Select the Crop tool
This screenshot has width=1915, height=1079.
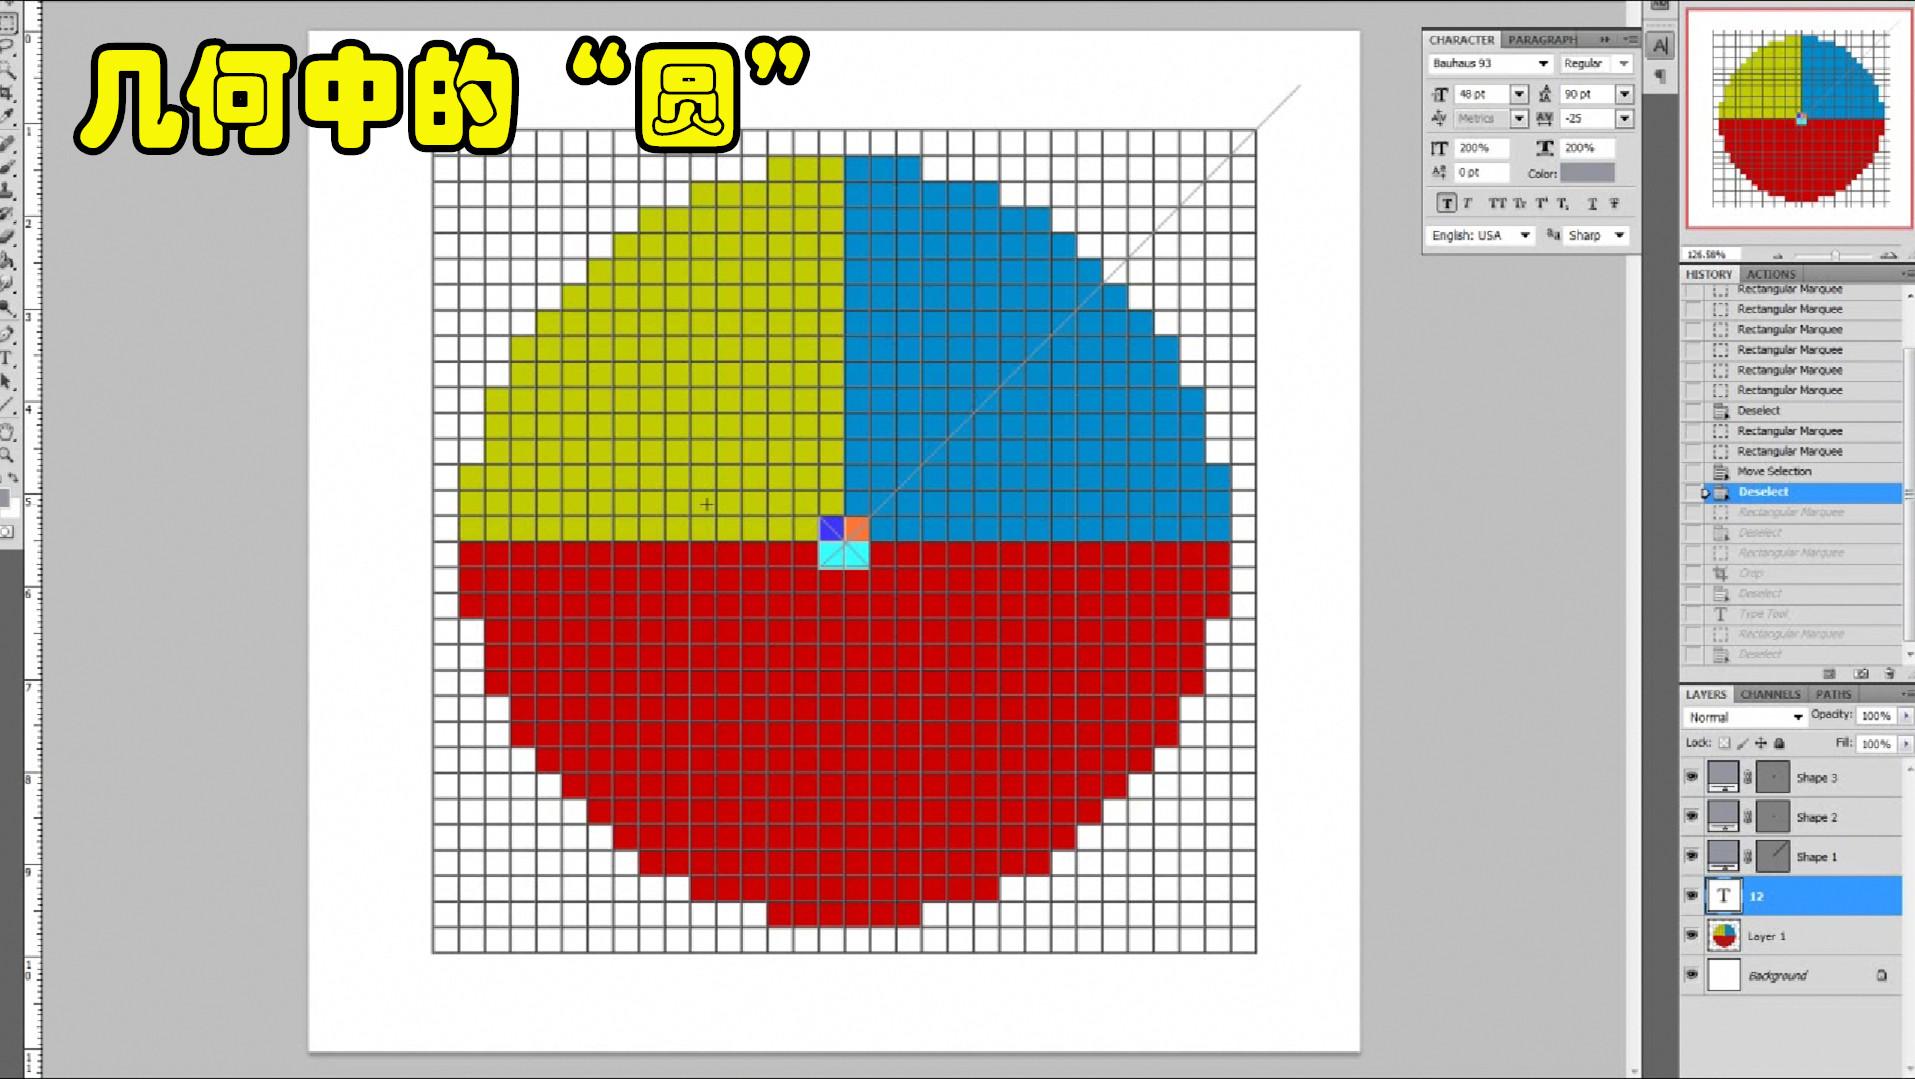tap(8, 93)
